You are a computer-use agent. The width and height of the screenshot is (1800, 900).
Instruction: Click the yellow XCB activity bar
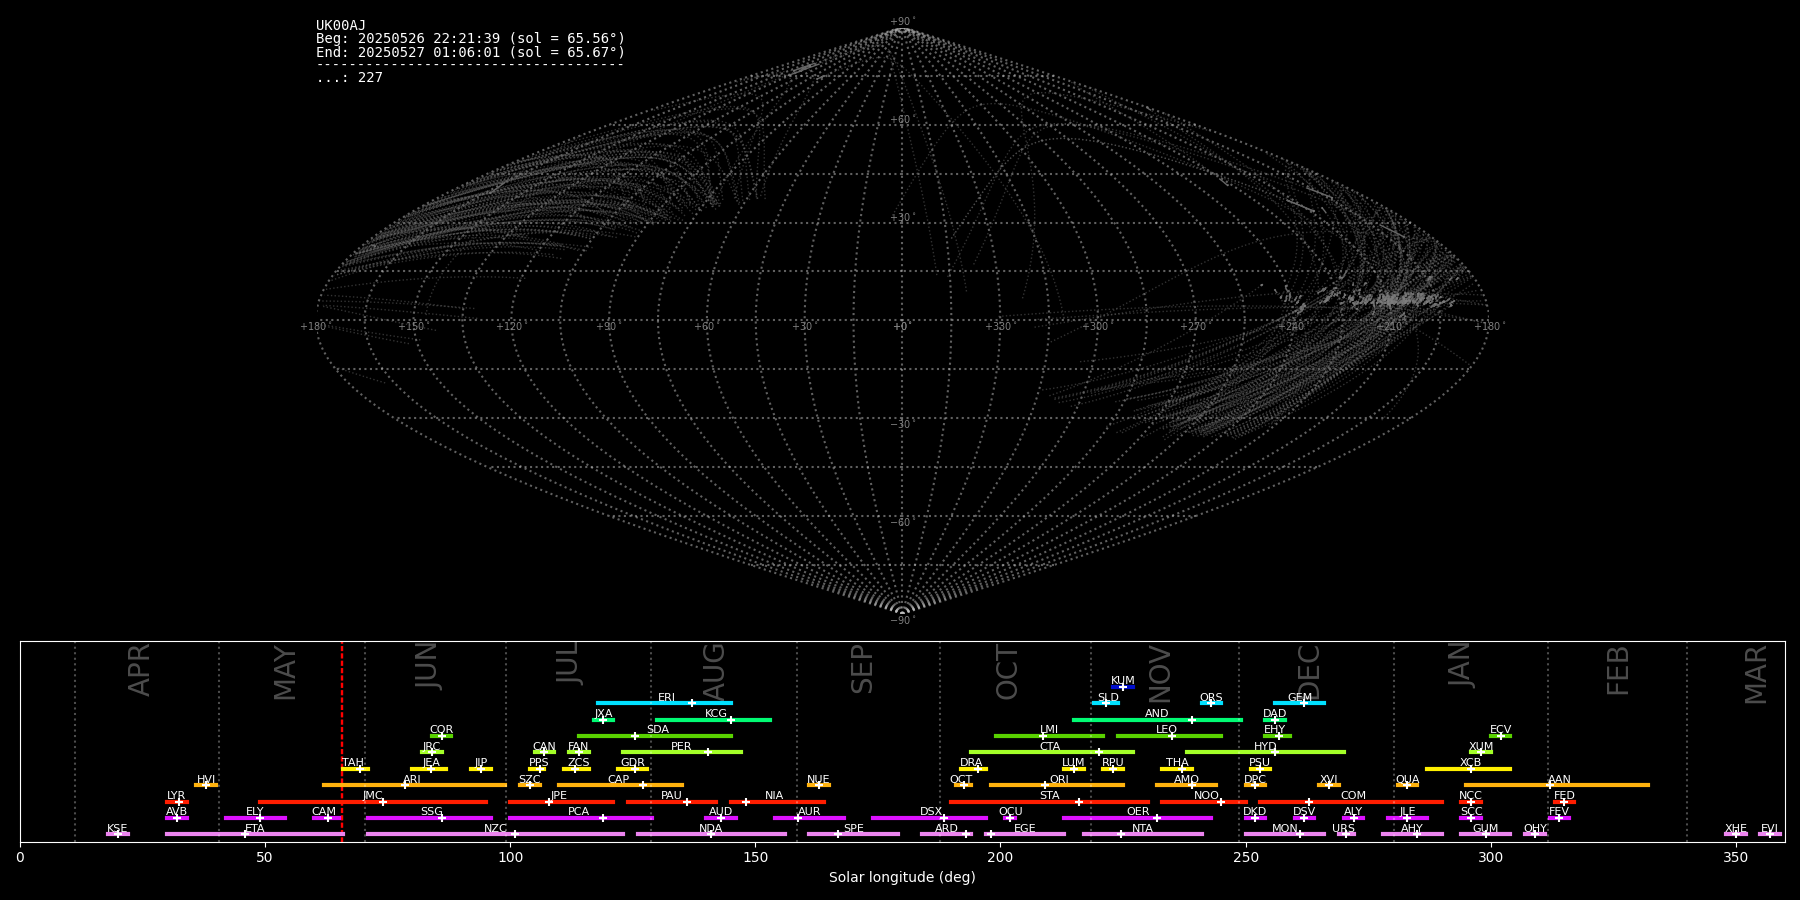pos(1468,769)
